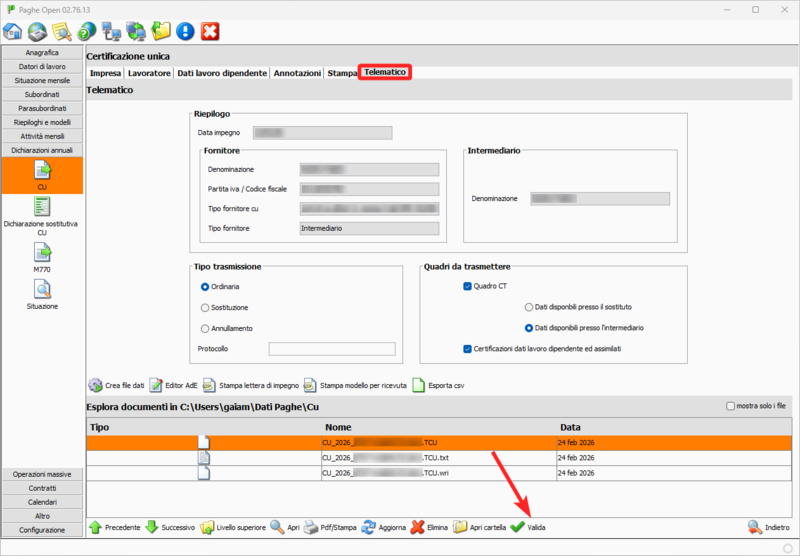Switch to the Lavoratore tab
Viewport: 800px width, 556px height.
149,73
